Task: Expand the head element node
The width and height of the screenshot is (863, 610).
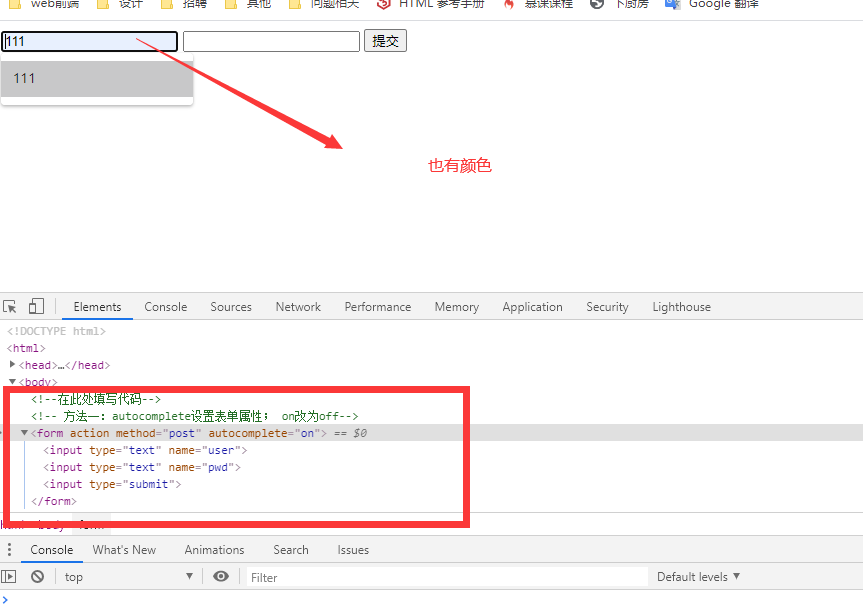Action: [x=12, y=364]
